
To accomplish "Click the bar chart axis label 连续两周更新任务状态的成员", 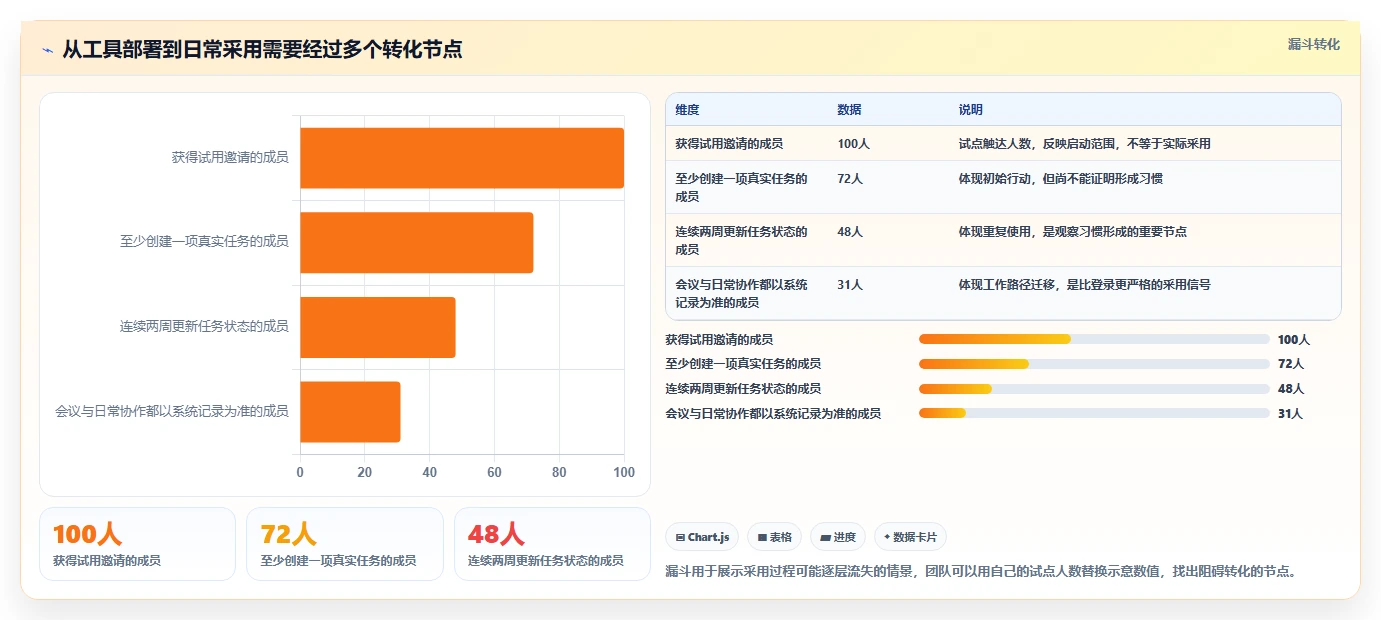I will point(204,326).
